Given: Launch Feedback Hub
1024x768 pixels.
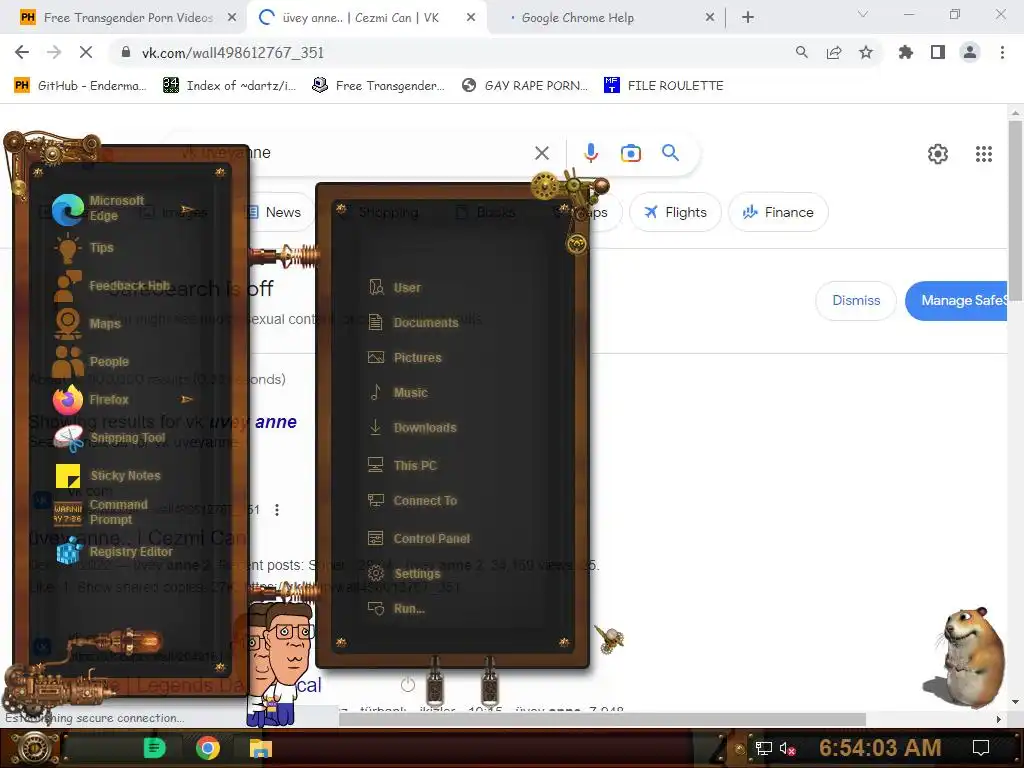Looking at the screenshot, I should tap(111, 286).
